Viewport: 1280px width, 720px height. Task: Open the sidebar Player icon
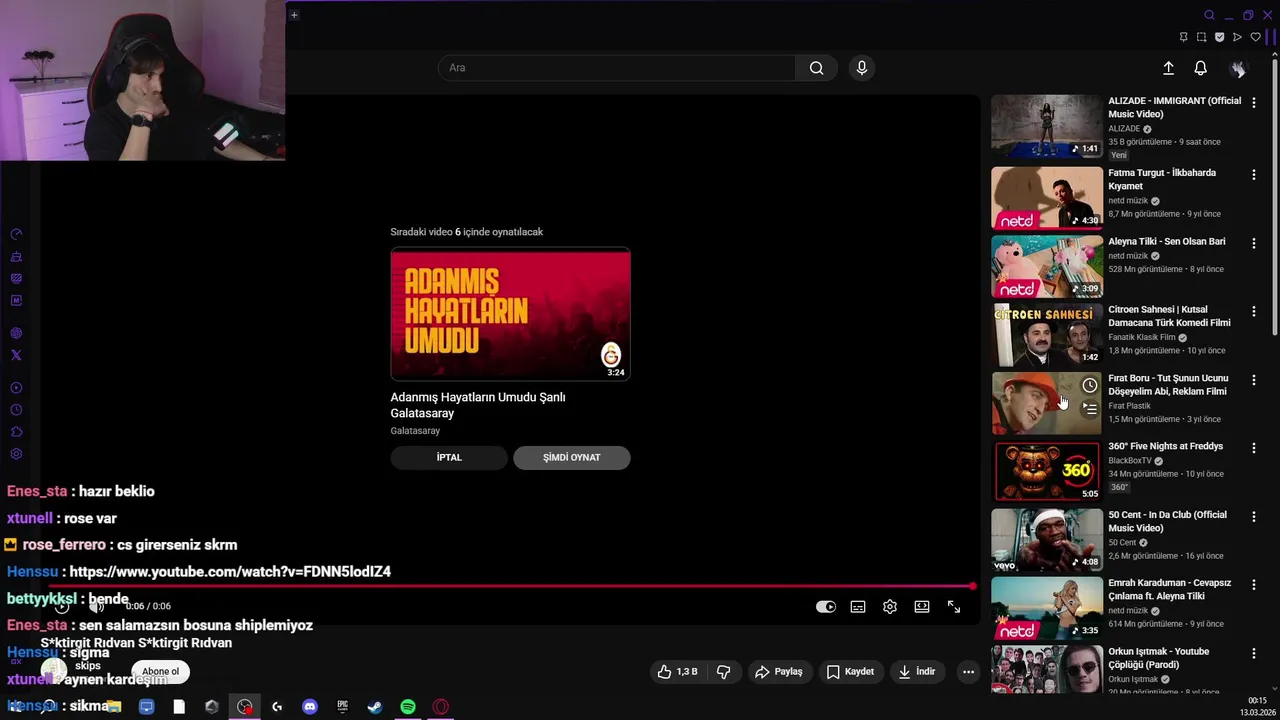(x=16, y=388)
